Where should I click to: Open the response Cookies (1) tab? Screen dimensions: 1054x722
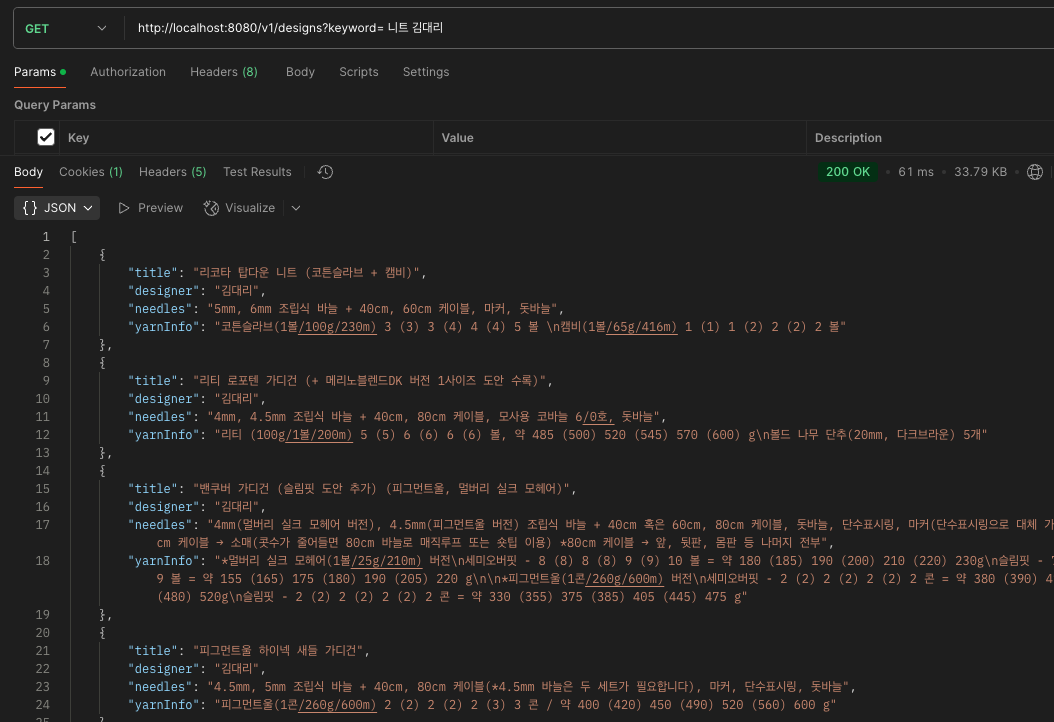click(91, 172)
